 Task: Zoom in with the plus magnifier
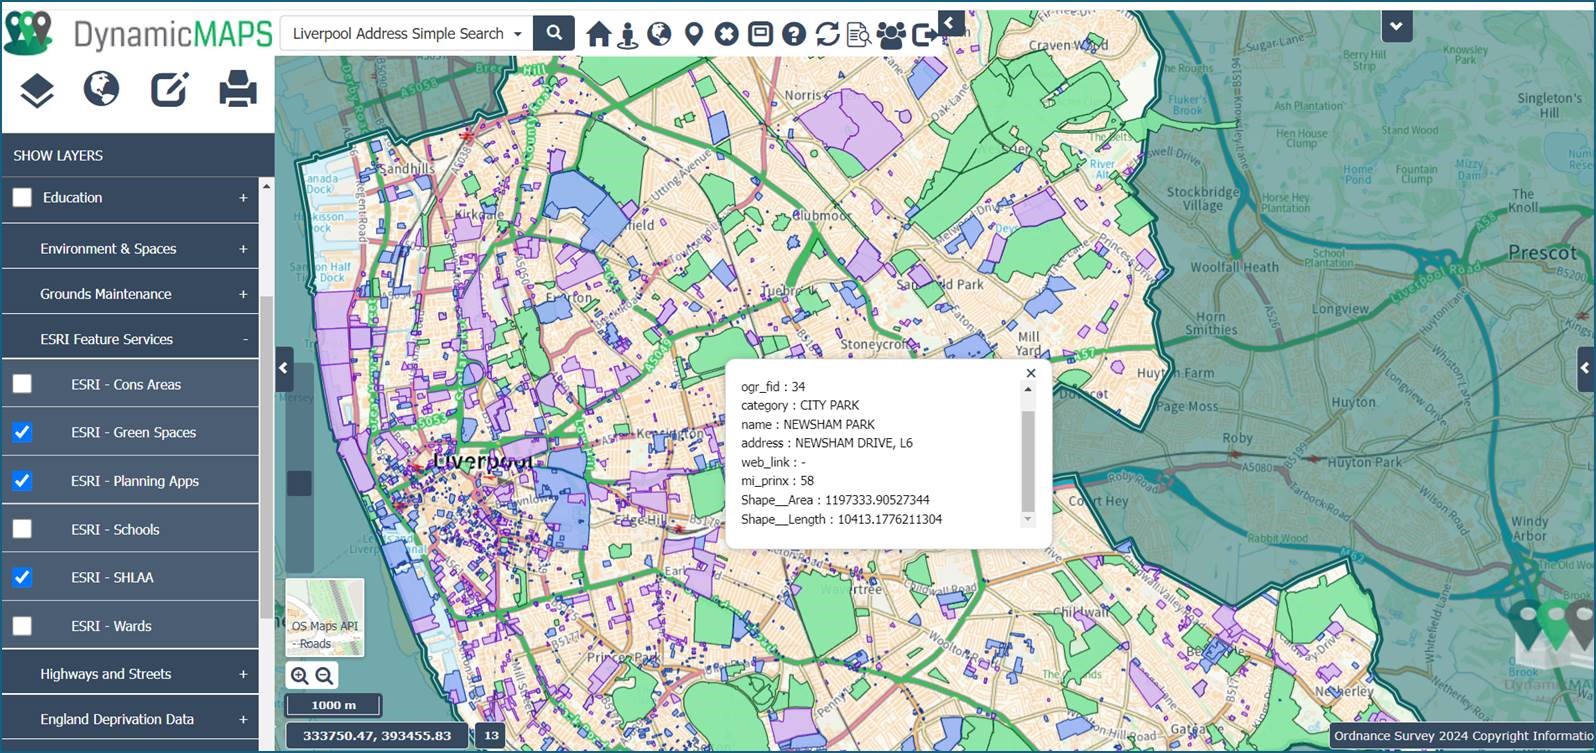[299, 676]
